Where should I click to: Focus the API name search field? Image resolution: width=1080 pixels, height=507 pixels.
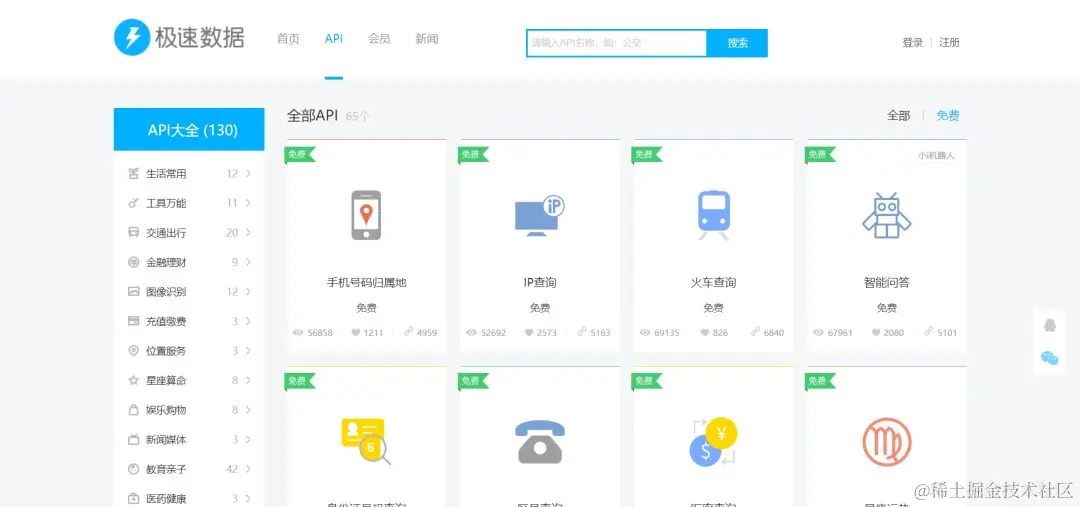click(x=616, y=43)
